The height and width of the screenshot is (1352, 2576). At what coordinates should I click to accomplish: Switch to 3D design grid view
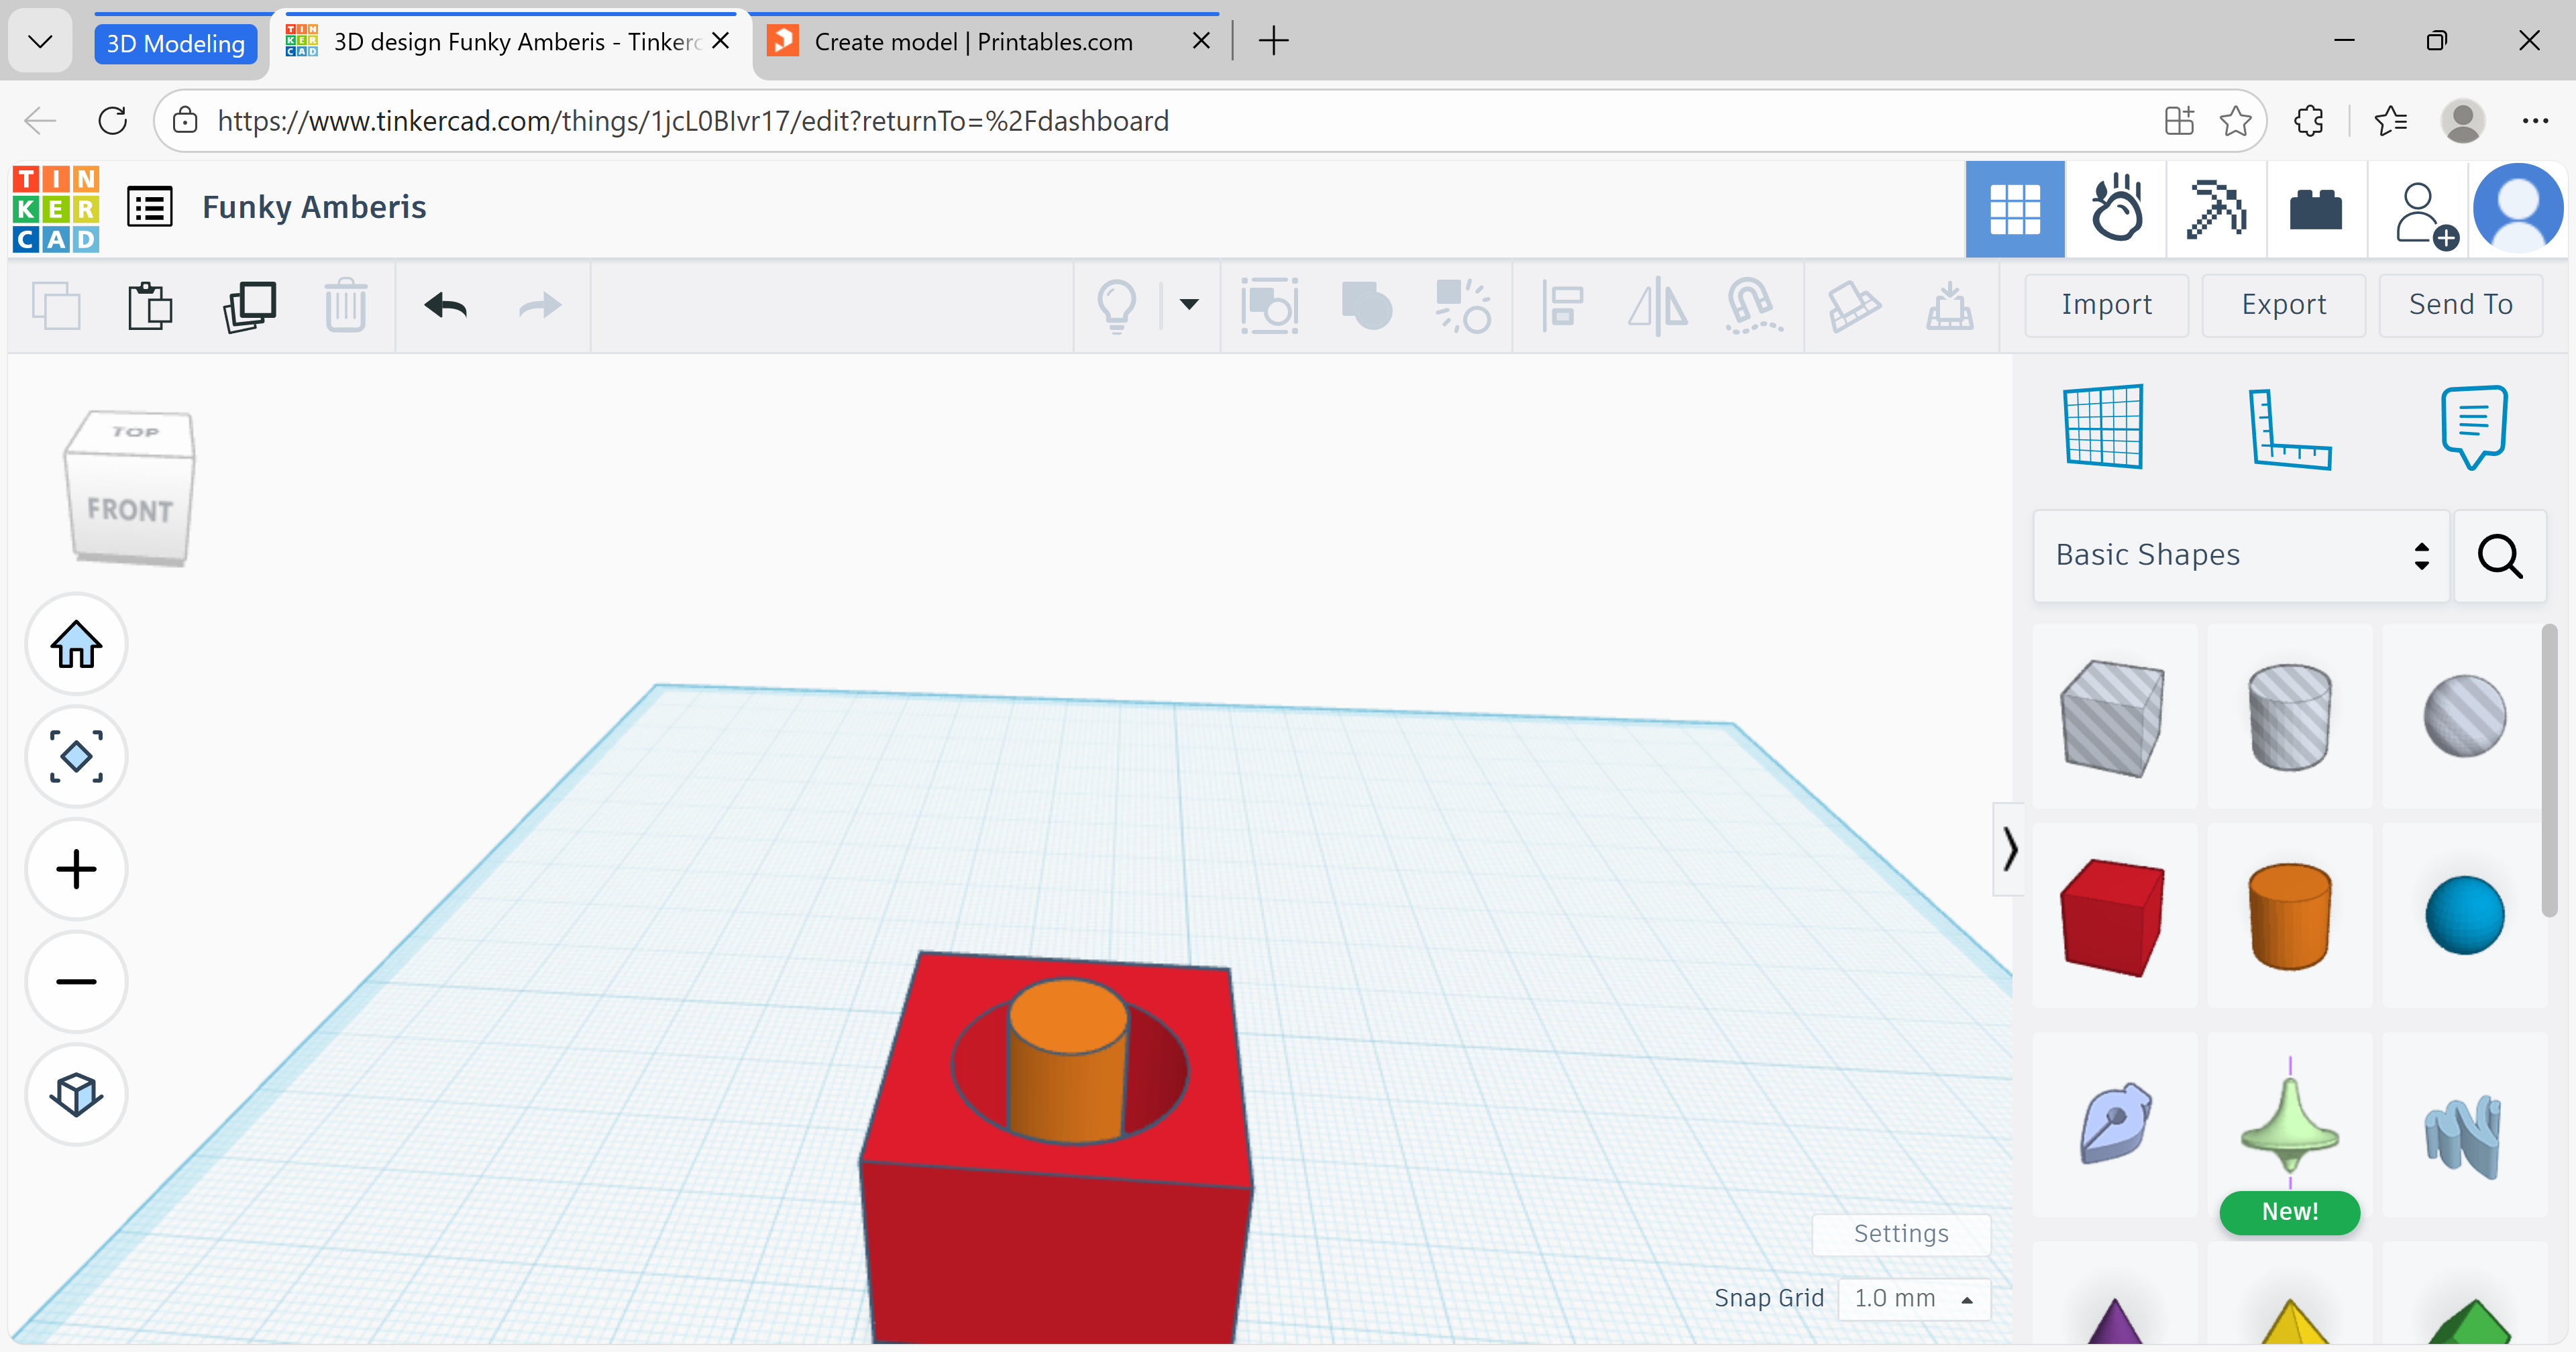2014,209
